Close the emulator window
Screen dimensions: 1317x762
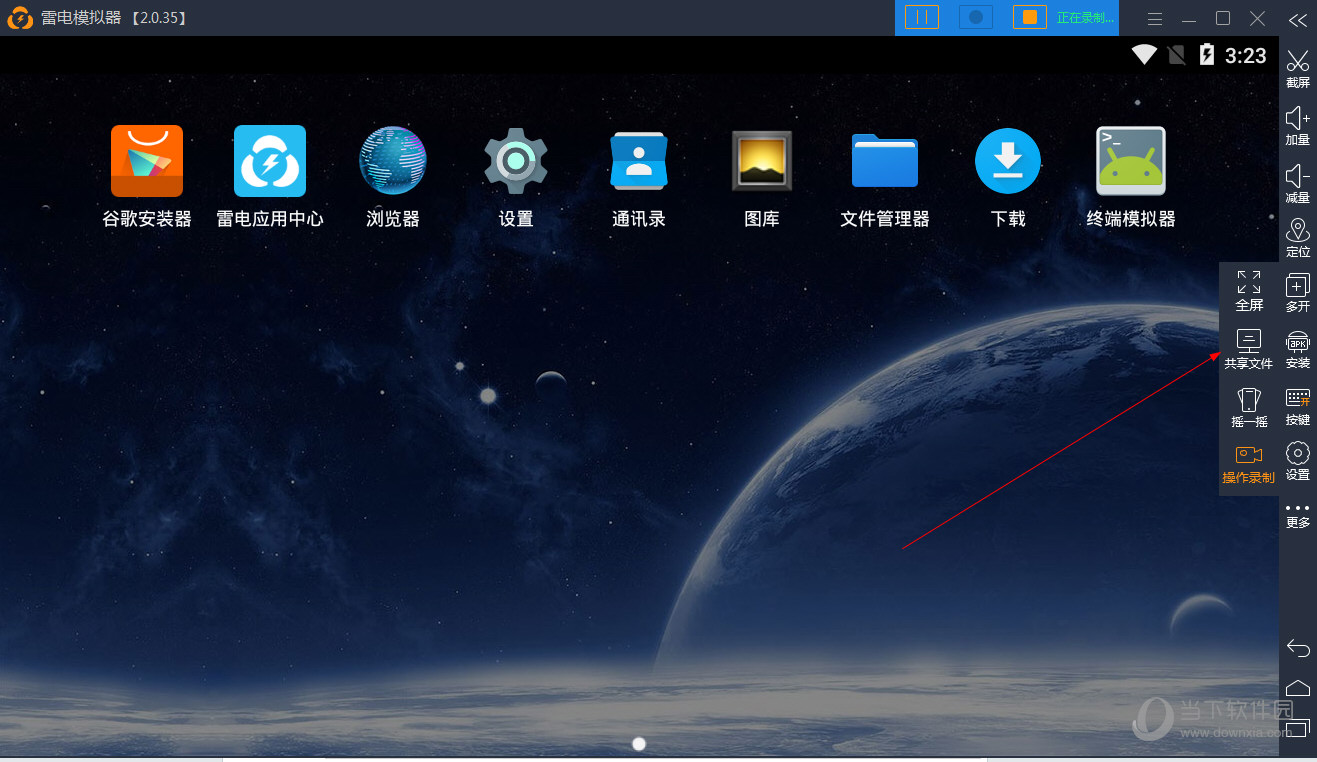point(1258,18)
